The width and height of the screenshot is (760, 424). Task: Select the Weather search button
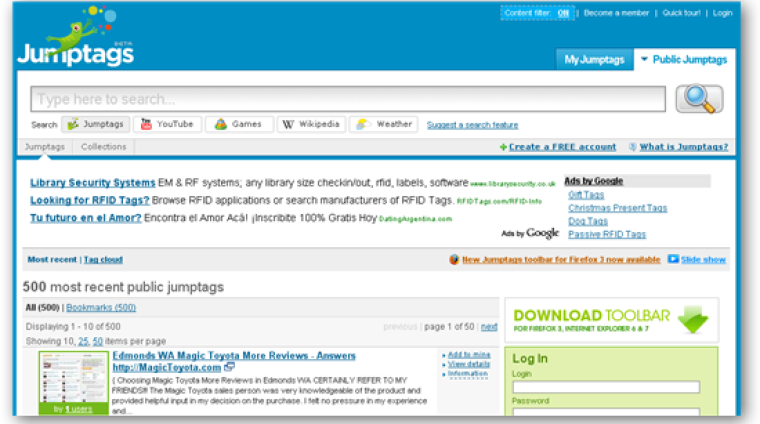384,124
